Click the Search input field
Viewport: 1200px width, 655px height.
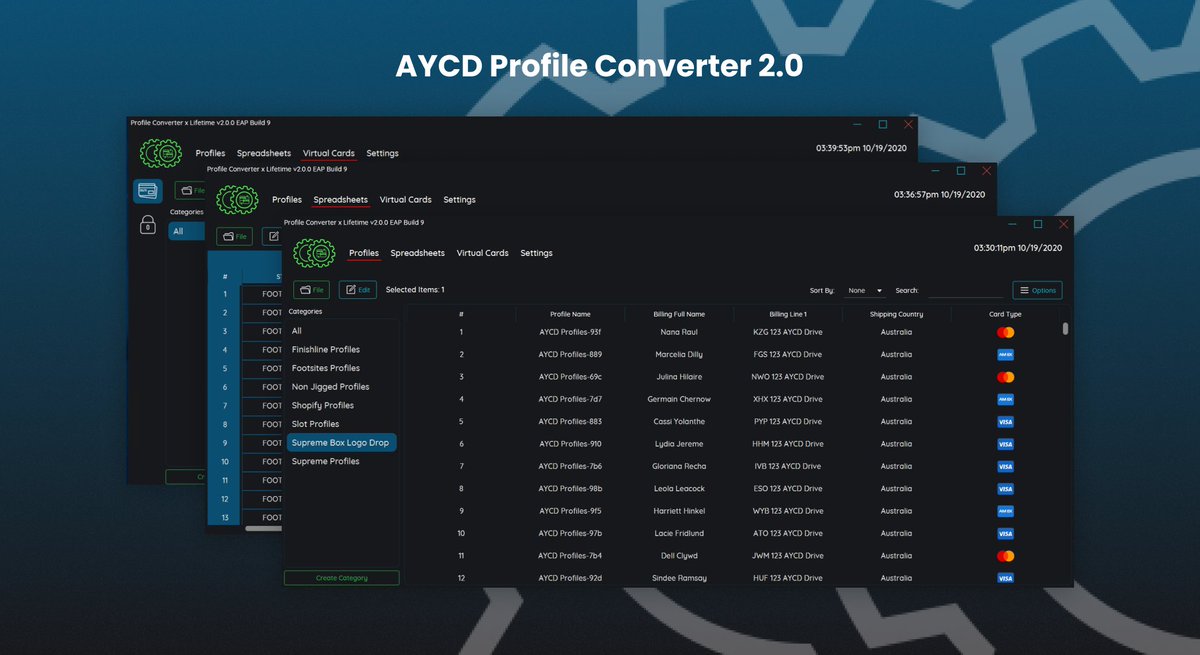tap(965, 290)
